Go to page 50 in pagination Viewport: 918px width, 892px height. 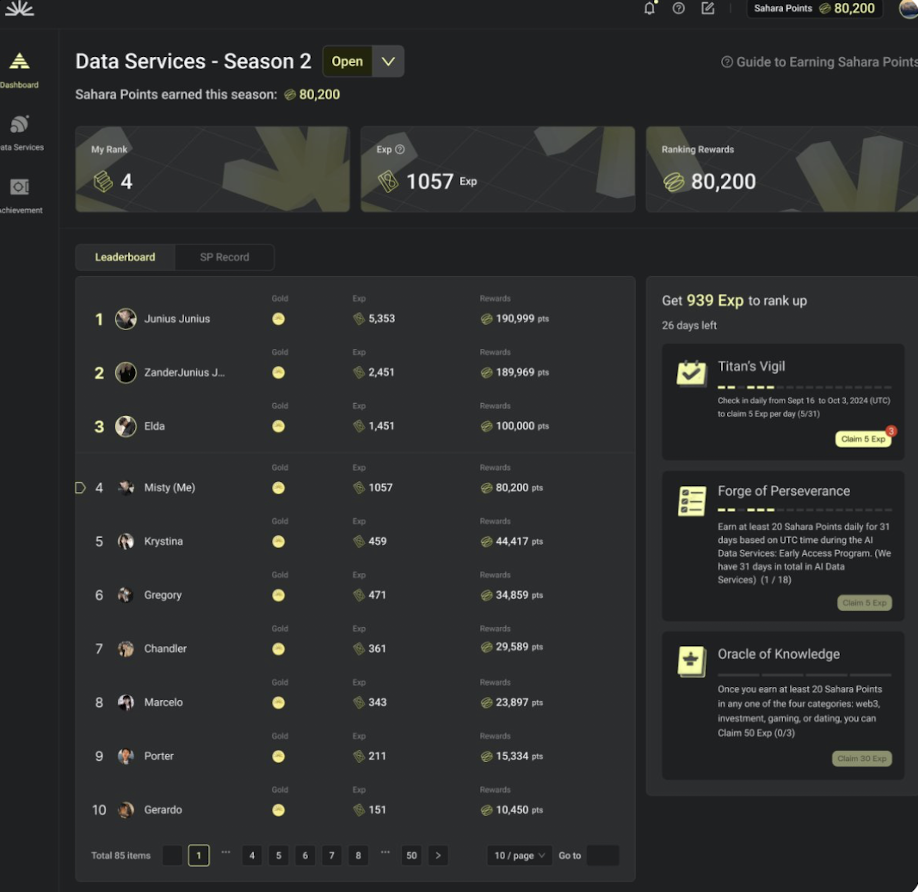[411, 856]
